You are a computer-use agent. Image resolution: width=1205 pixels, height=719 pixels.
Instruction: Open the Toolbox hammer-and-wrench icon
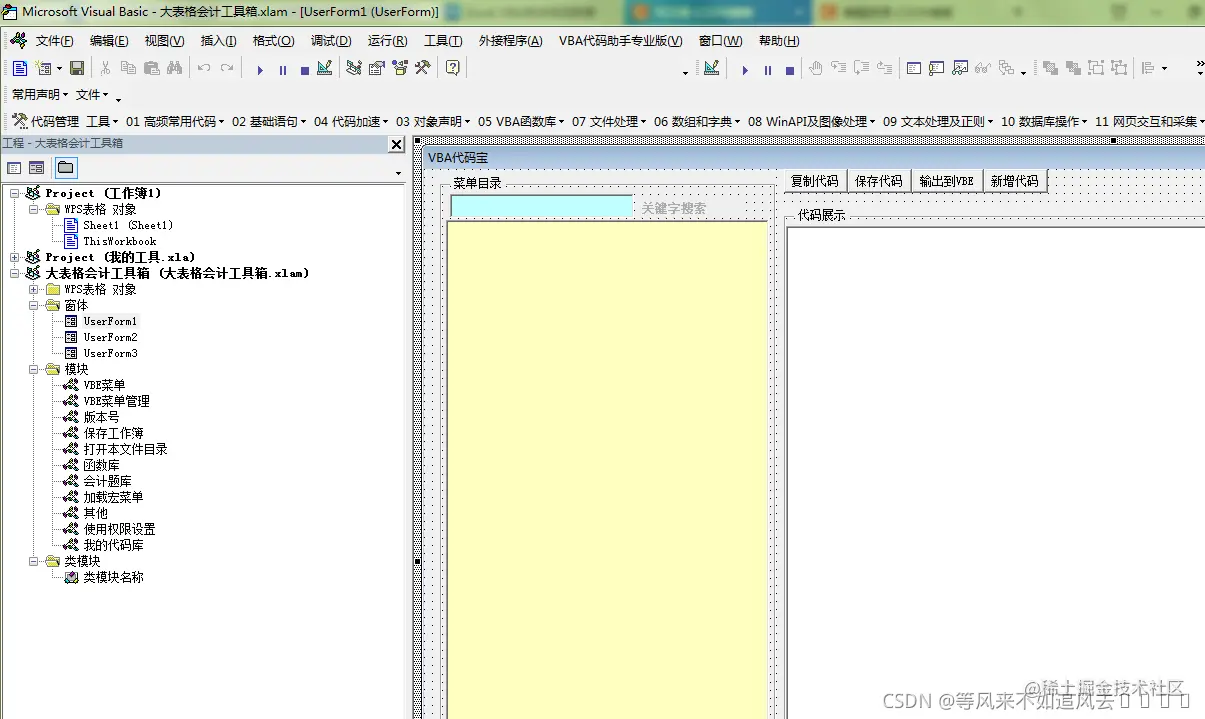click(x=423, y=68)
